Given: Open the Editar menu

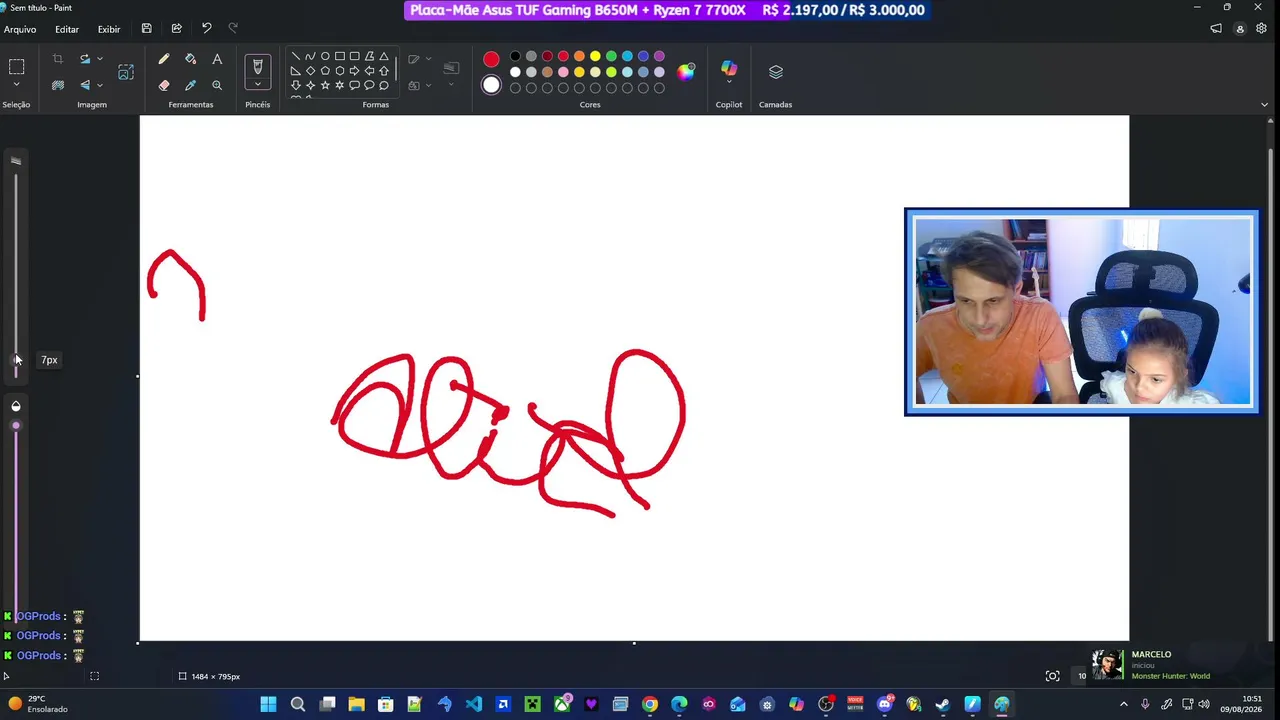Looking at the screenshot, I should click(x=67, y=29).
